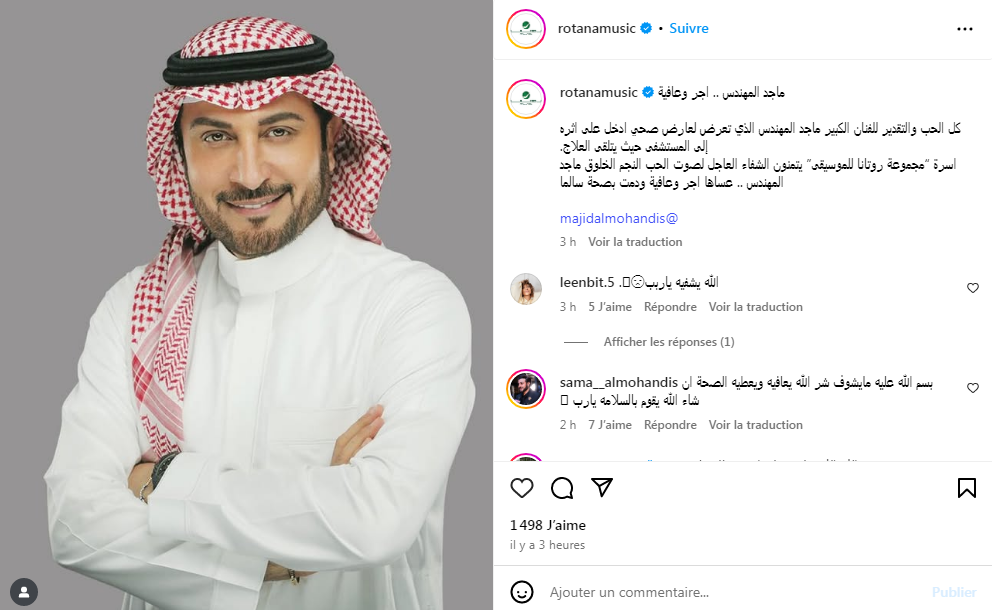Open leenbit.5's avatar
This screenshot has height=610, width=992.
tap(526, 289)
